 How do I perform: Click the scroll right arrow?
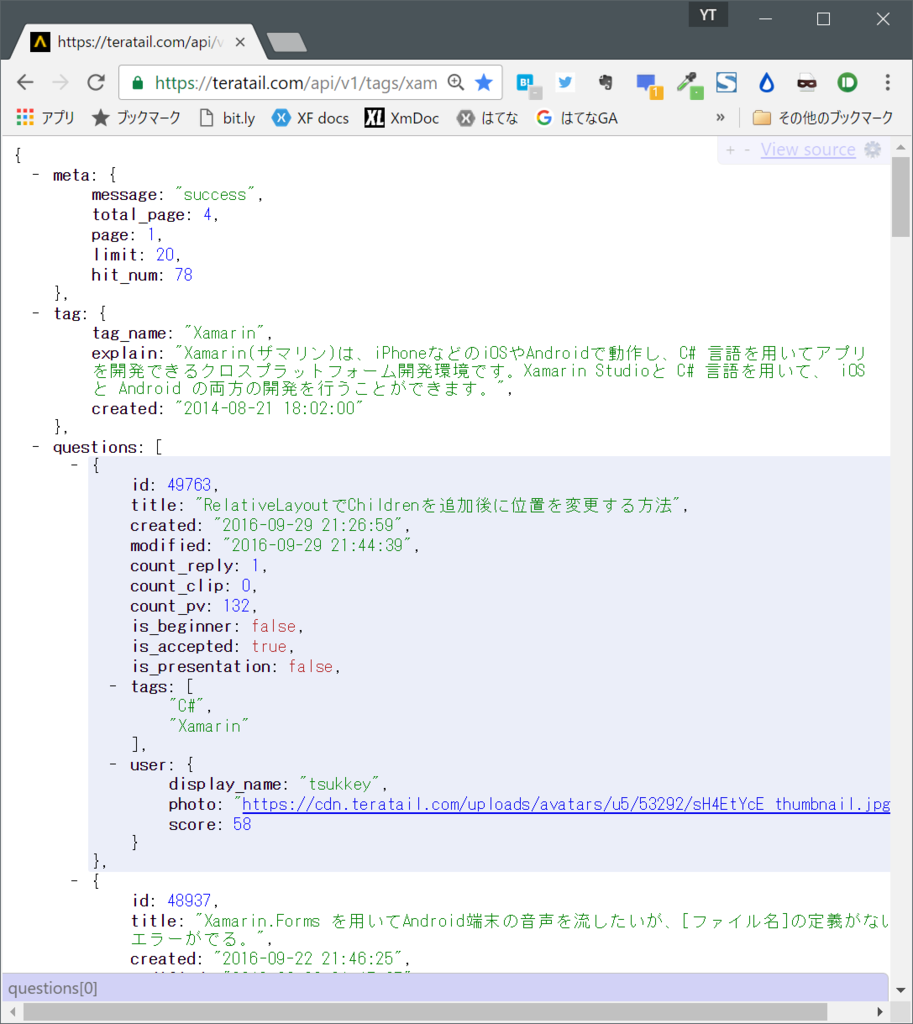880,1012
